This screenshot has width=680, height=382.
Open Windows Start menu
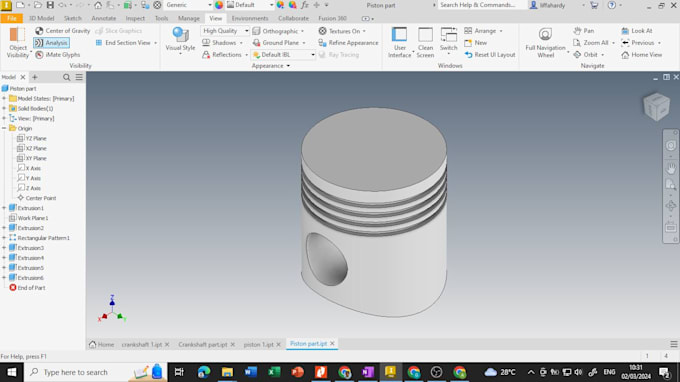point(12,372)
